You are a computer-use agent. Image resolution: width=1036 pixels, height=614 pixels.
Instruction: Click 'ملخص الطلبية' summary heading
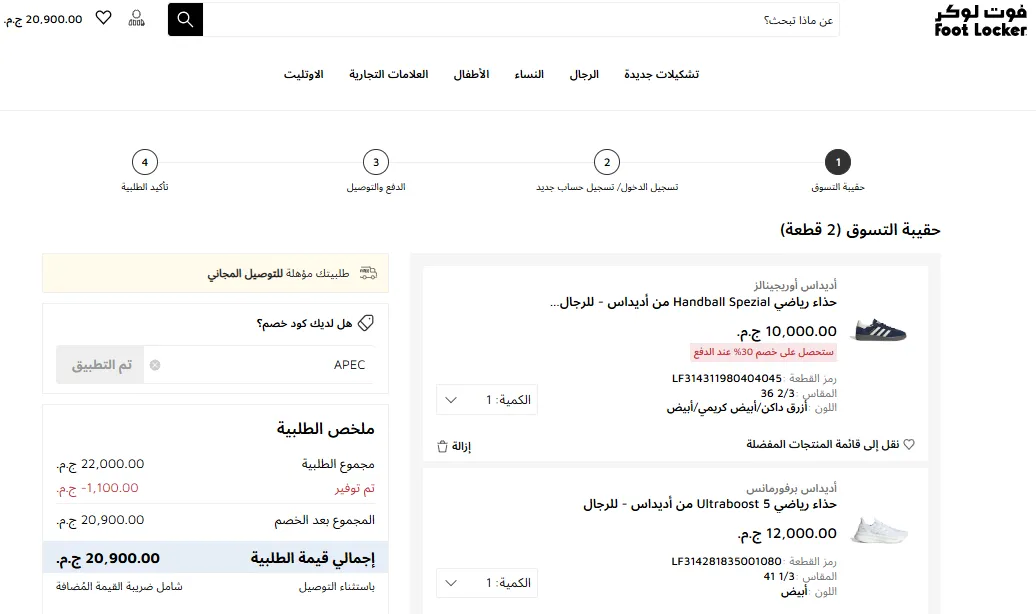326,429
